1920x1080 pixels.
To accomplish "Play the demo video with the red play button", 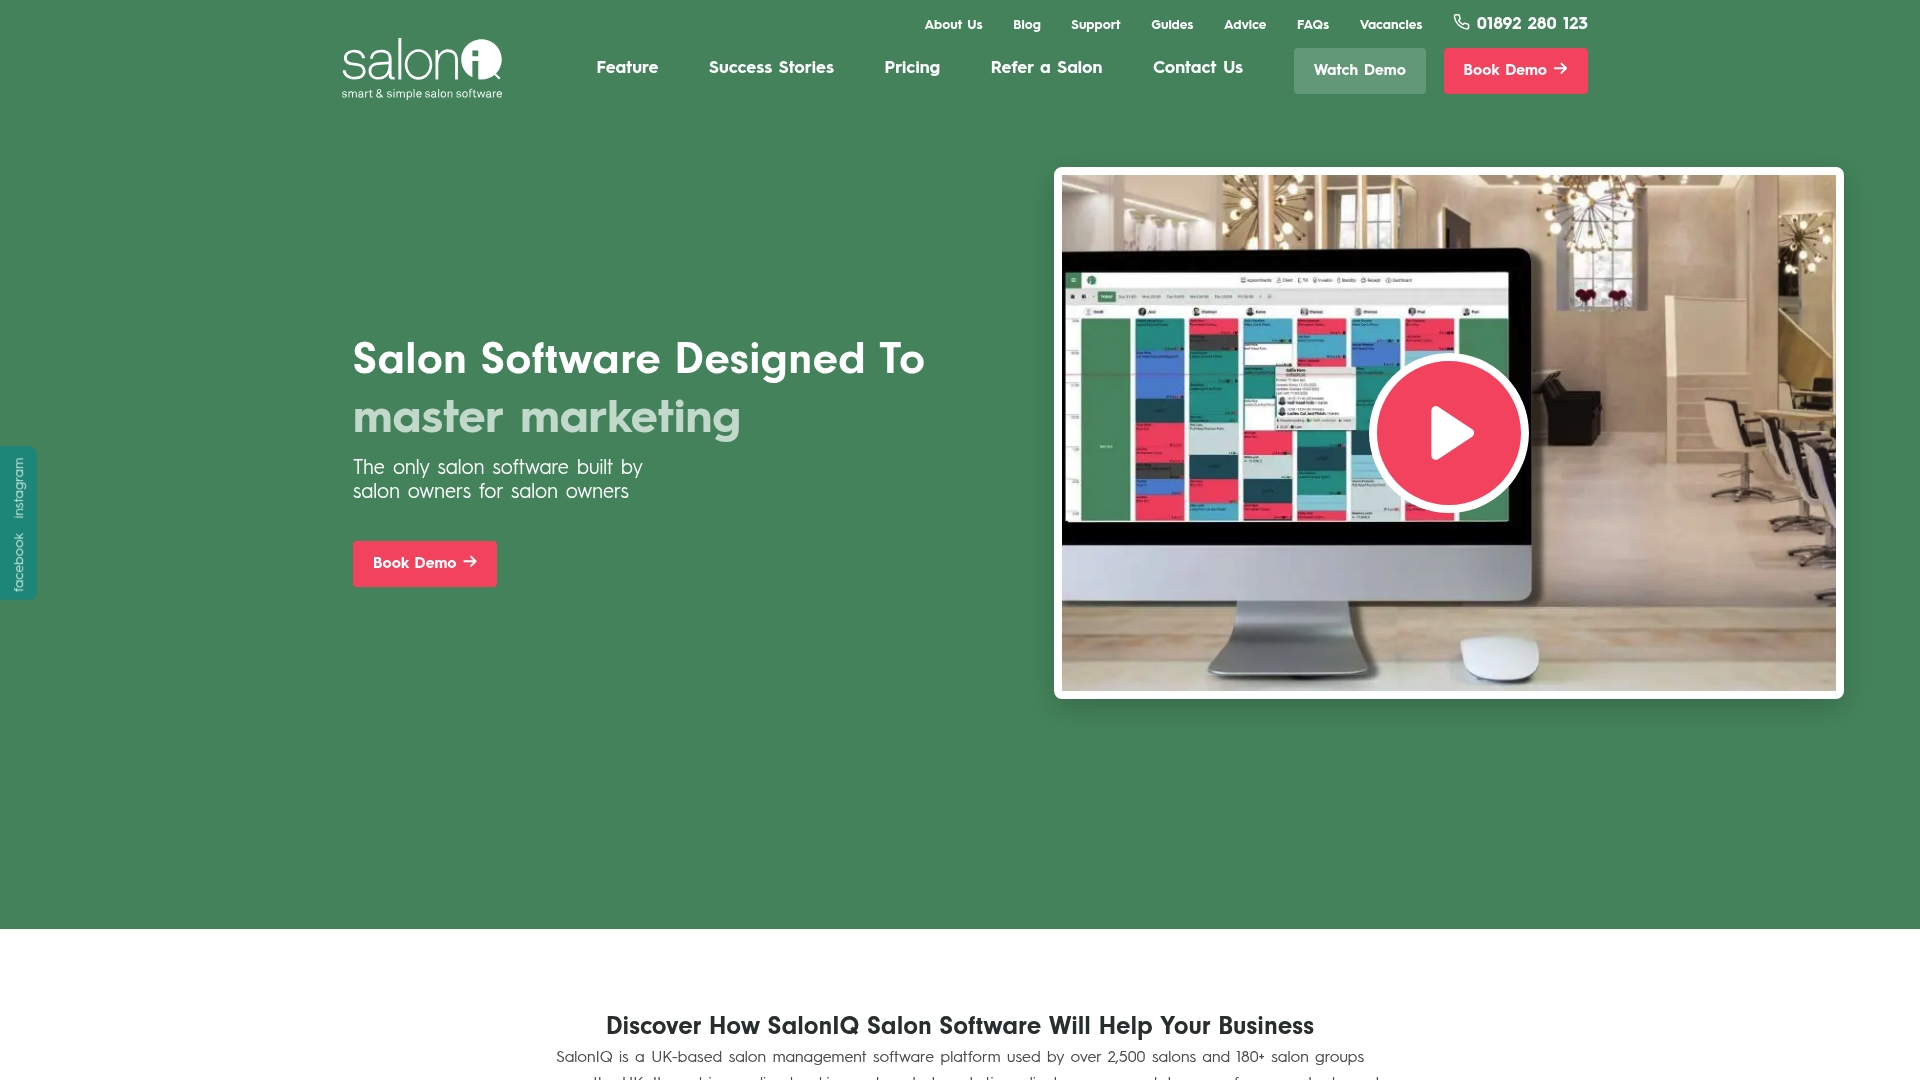I will pyautogui.click(x=1448, y=433).
